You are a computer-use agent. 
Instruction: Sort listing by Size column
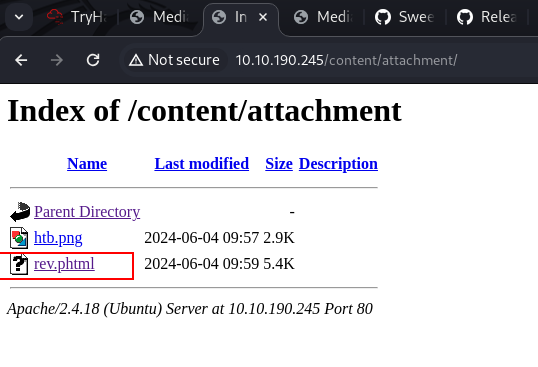(x=279, y=164)
